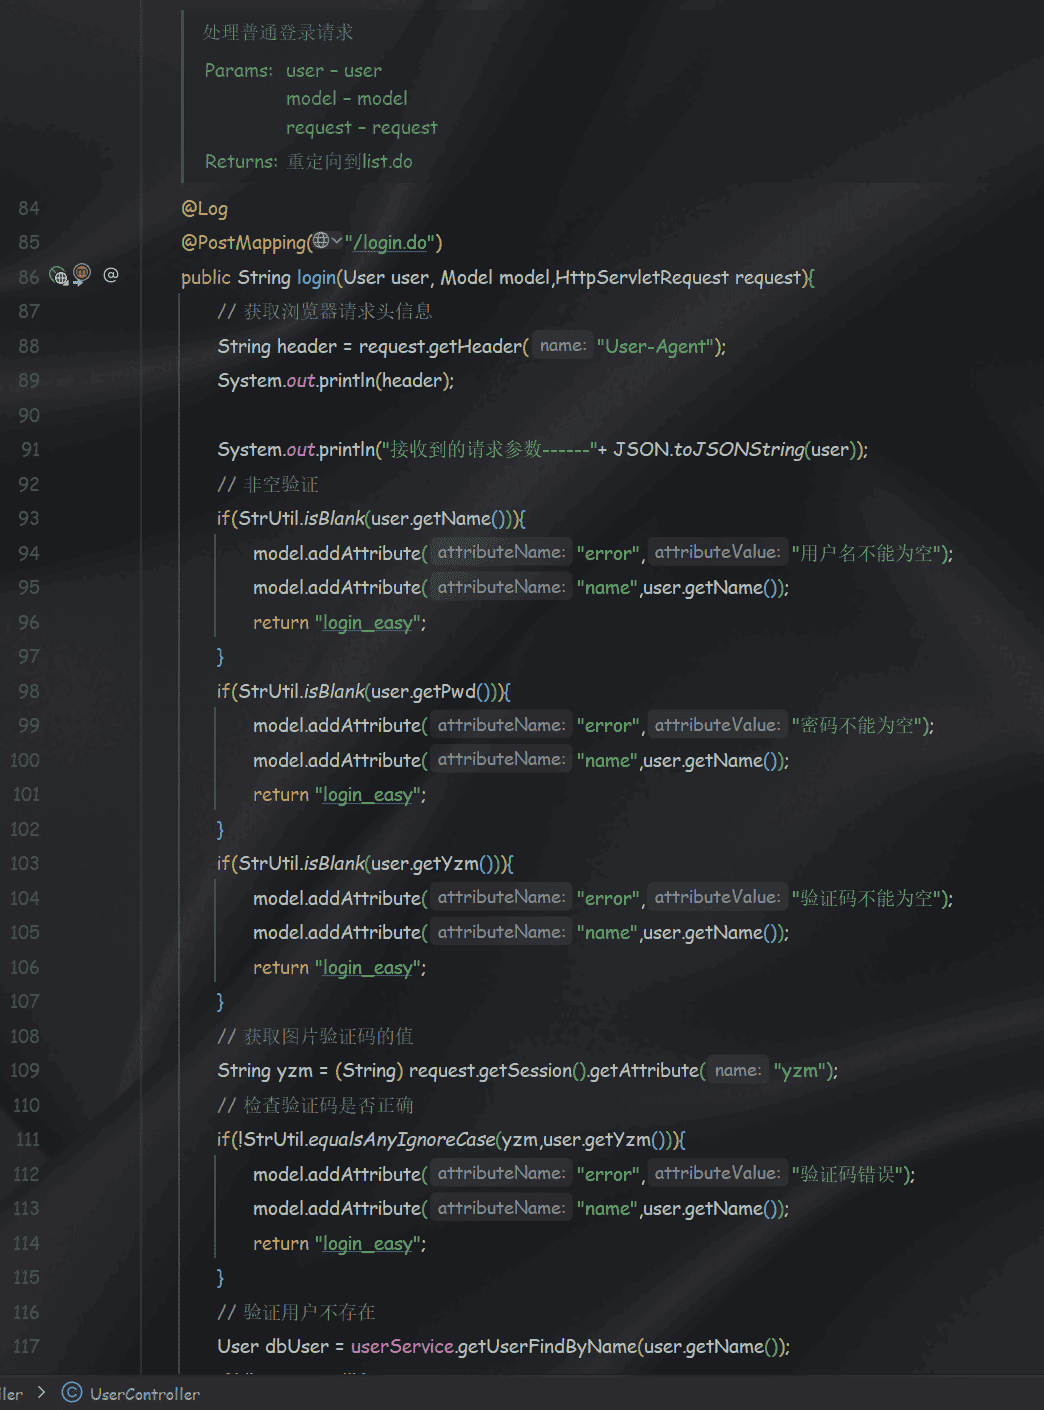Click the @ annotation gutter icon on line 86
Image resolution: width=1044 pixels, height=1410 pixels.
[x=111, y=275]
